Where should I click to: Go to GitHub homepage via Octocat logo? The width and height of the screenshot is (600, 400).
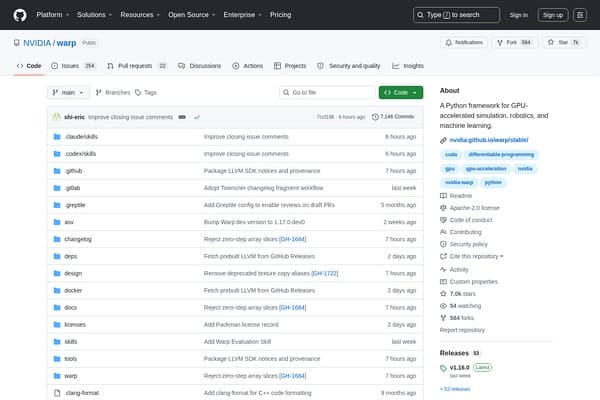click(20, 15)
